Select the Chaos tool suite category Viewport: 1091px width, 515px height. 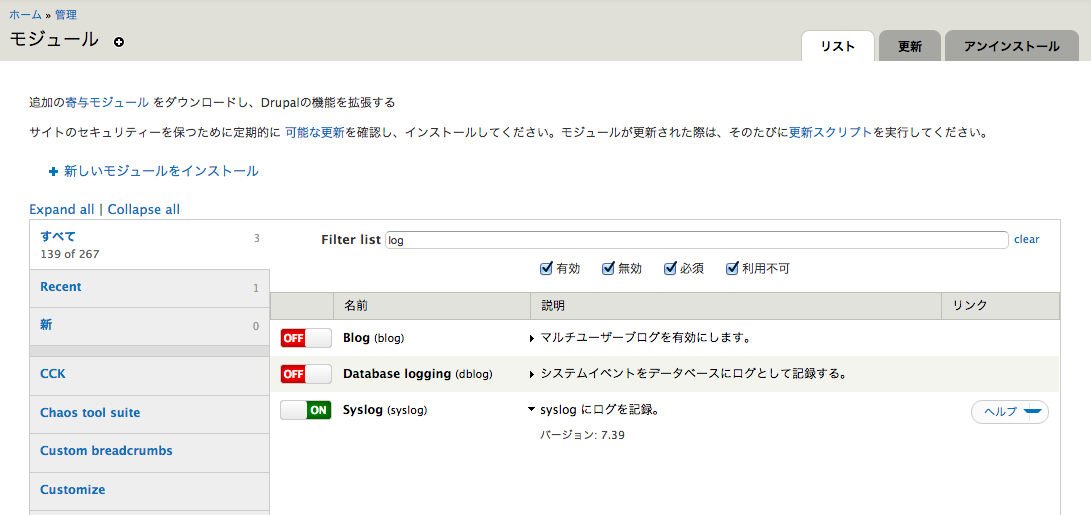90,413
